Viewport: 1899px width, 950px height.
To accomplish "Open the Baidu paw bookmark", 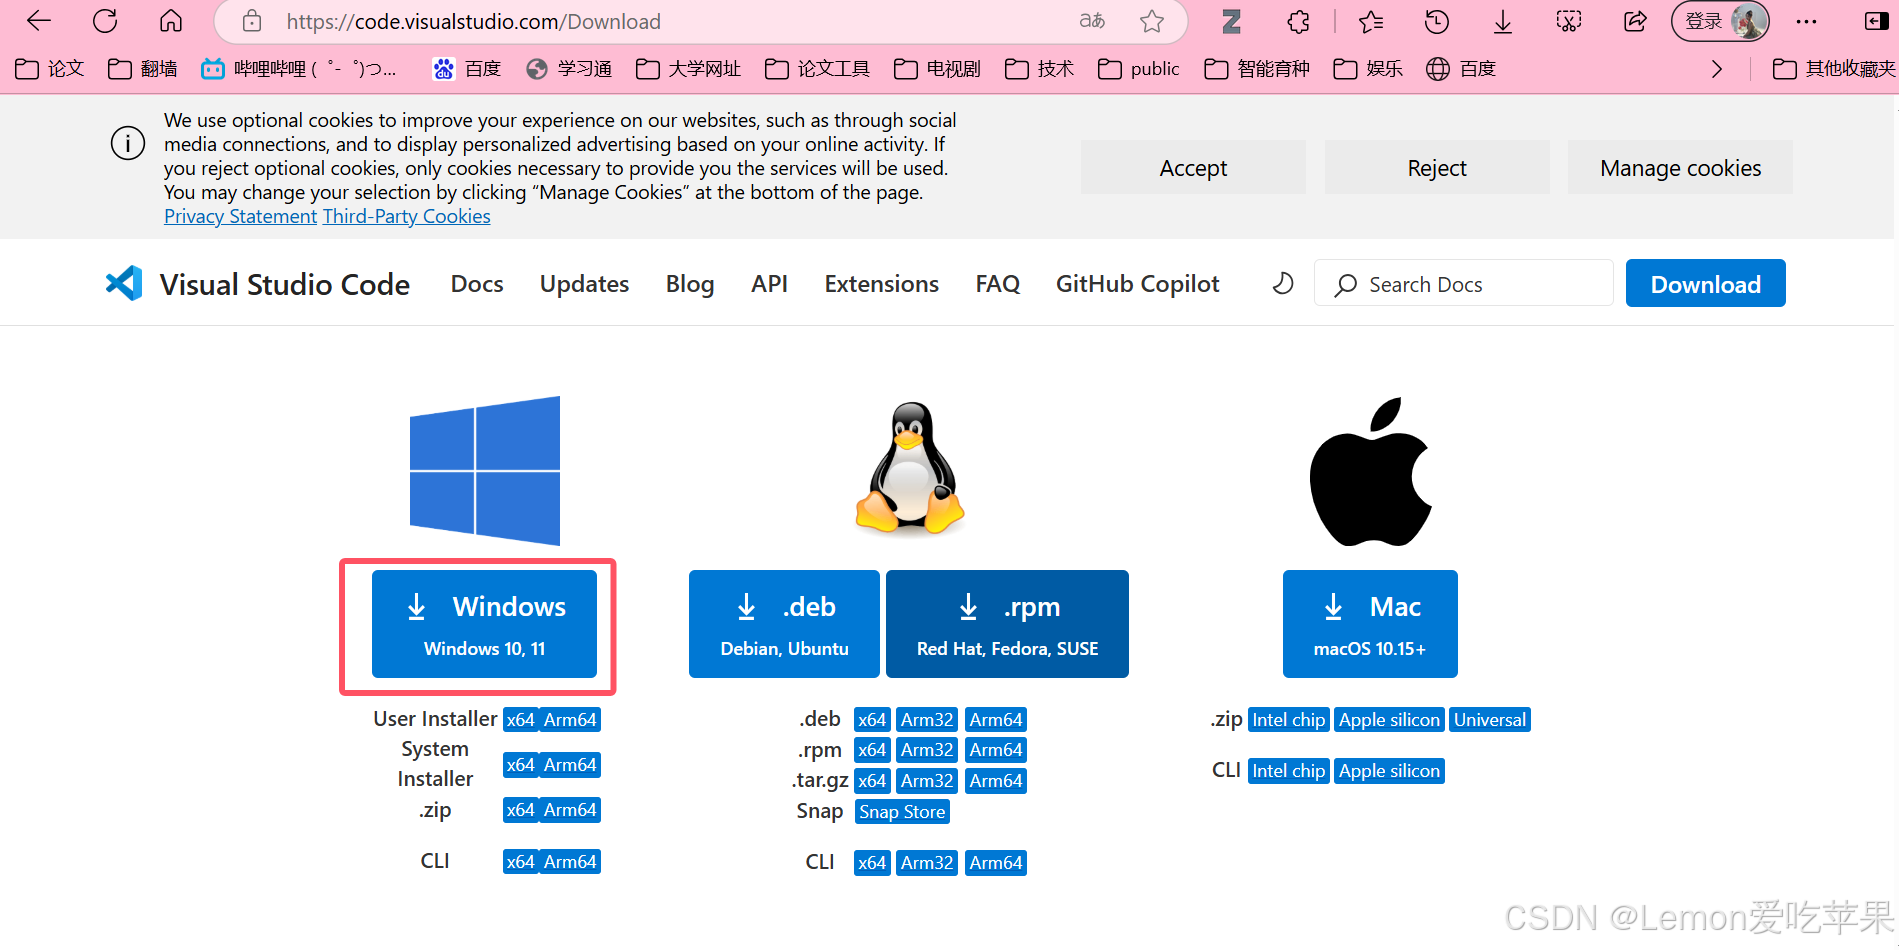I will tap(466, 68).
